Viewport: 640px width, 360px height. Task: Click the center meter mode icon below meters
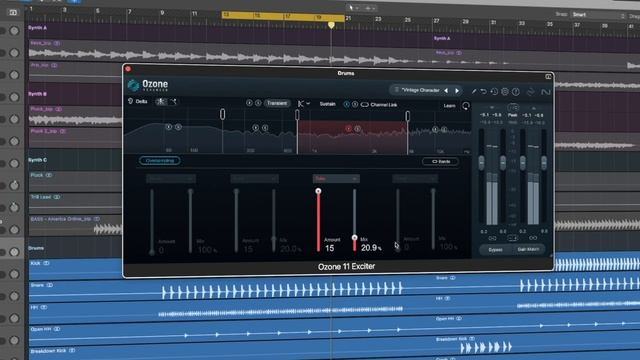point(513,238)
